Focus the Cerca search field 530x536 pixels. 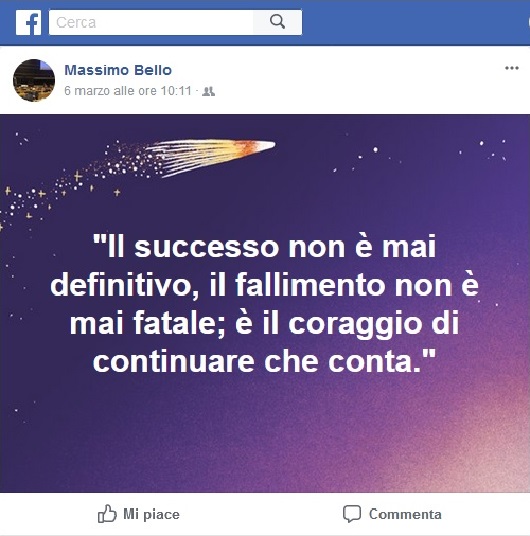point(151,23)
